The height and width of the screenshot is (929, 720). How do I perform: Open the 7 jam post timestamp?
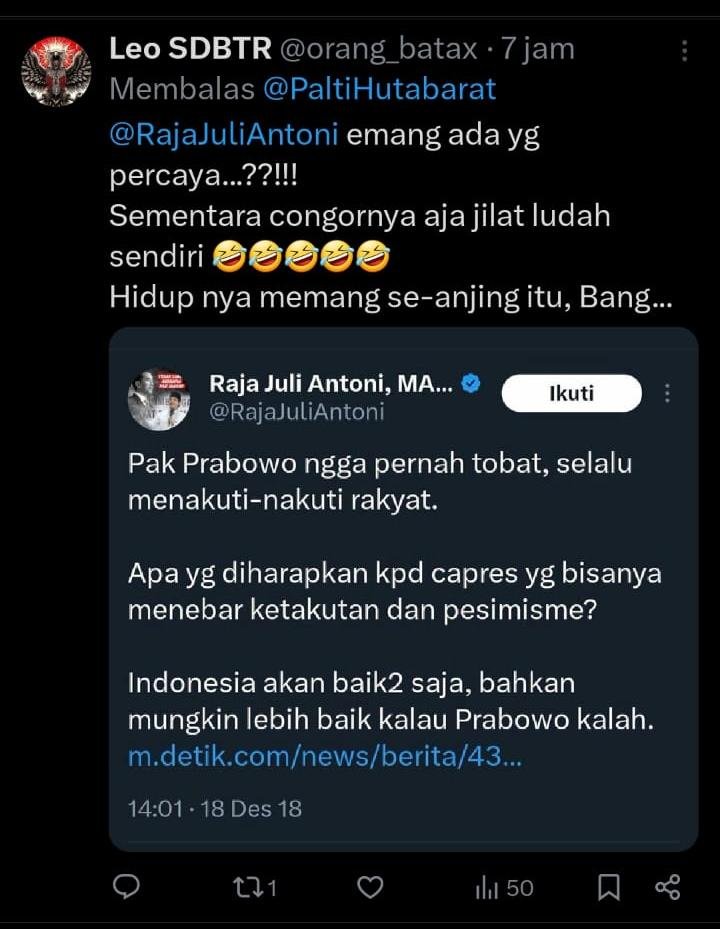tap(538, 49)
